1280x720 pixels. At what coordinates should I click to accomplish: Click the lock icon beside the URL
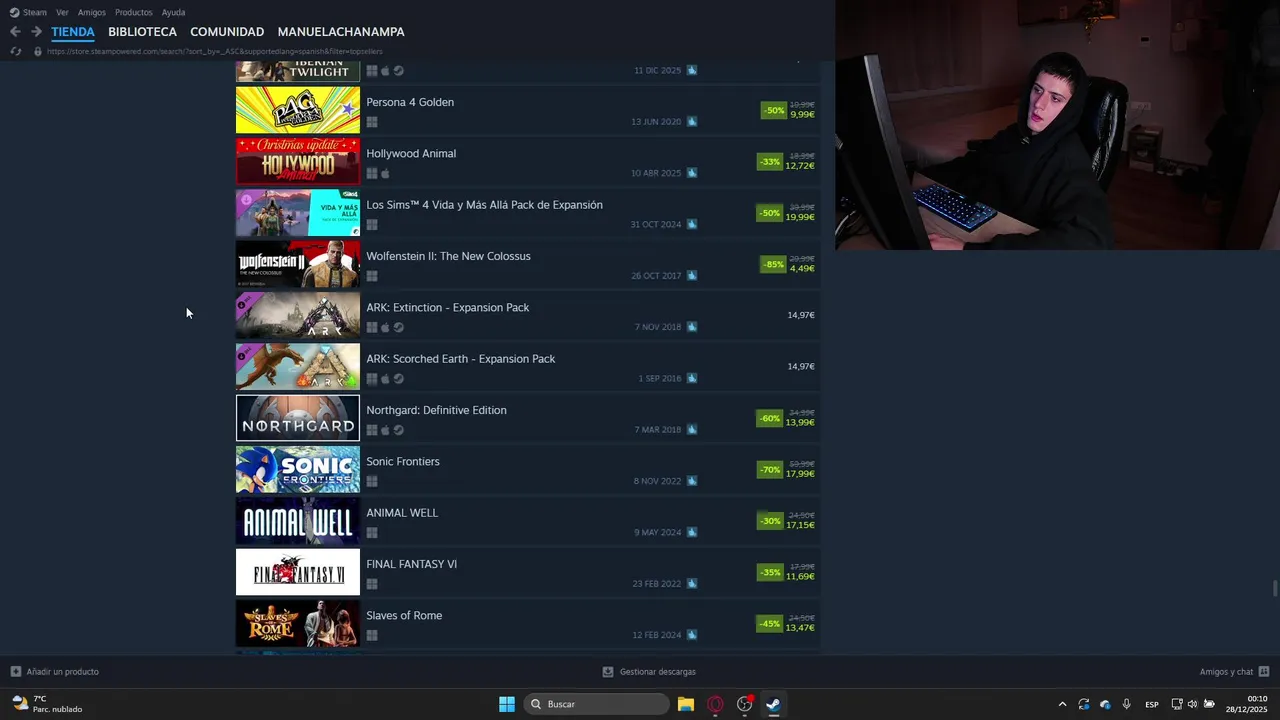pos(38,51)
